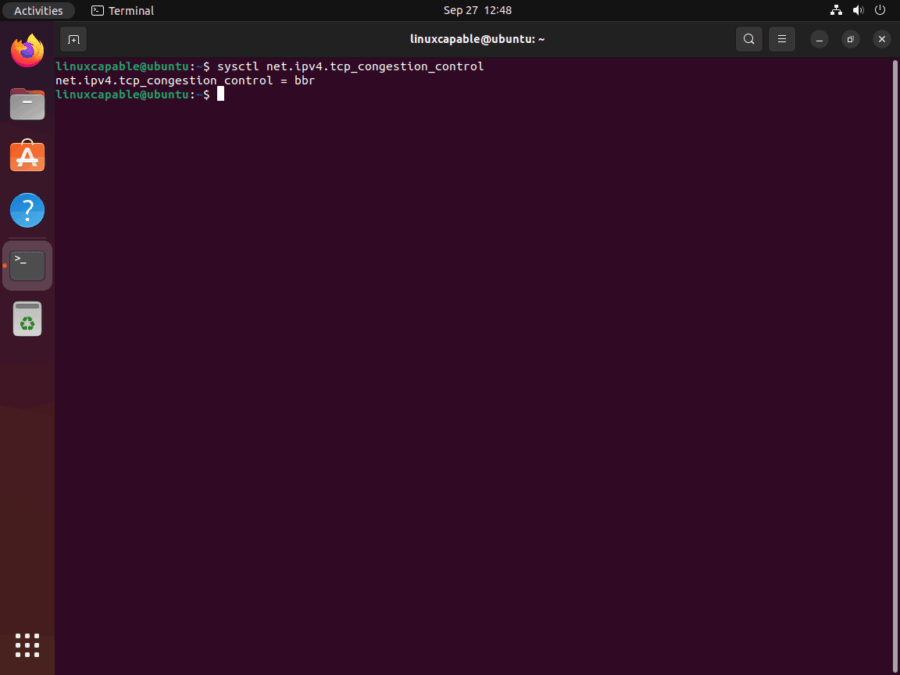900x675 pixels.
Task: Click the Terminal app menu in top bar
Action: [122, 10]
